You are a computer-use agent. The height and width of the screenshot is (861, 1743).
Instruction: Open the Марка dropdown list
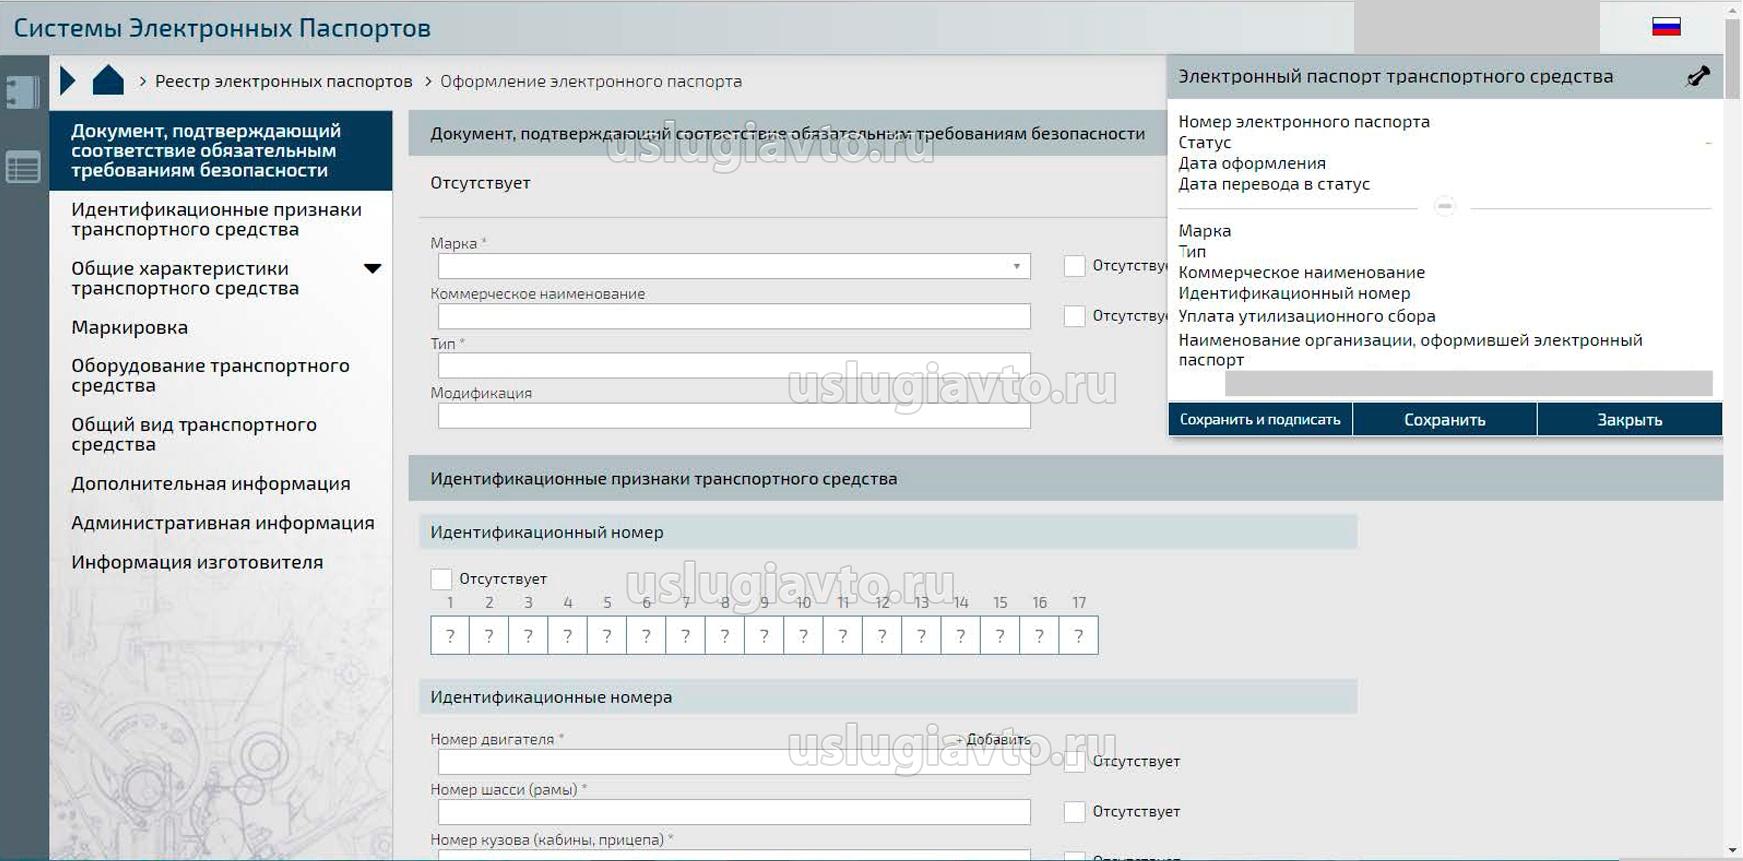pyautogui.click(x=1016, y=266)
